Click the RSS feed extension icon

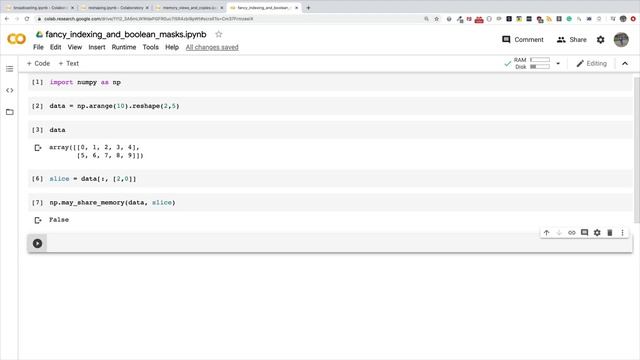549,19
